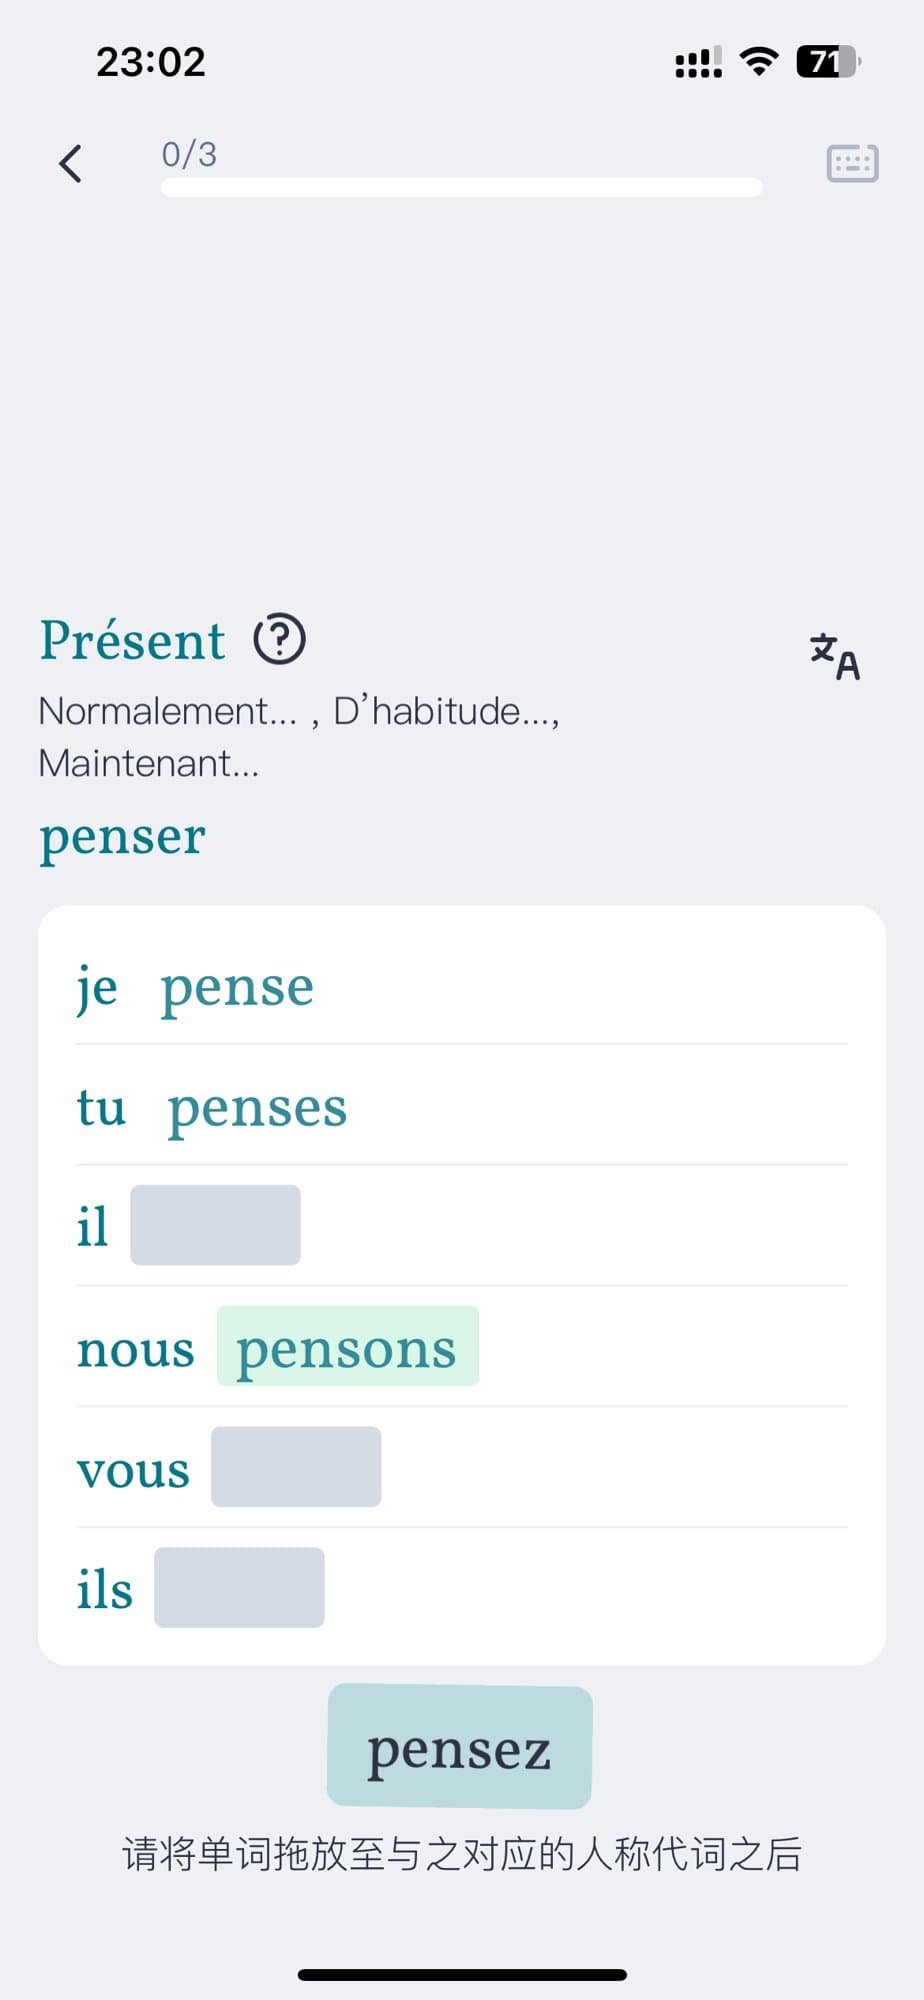This screenshot has width=924, height=2000.
Task: Tap the question mark help icon
Action: 279,639
